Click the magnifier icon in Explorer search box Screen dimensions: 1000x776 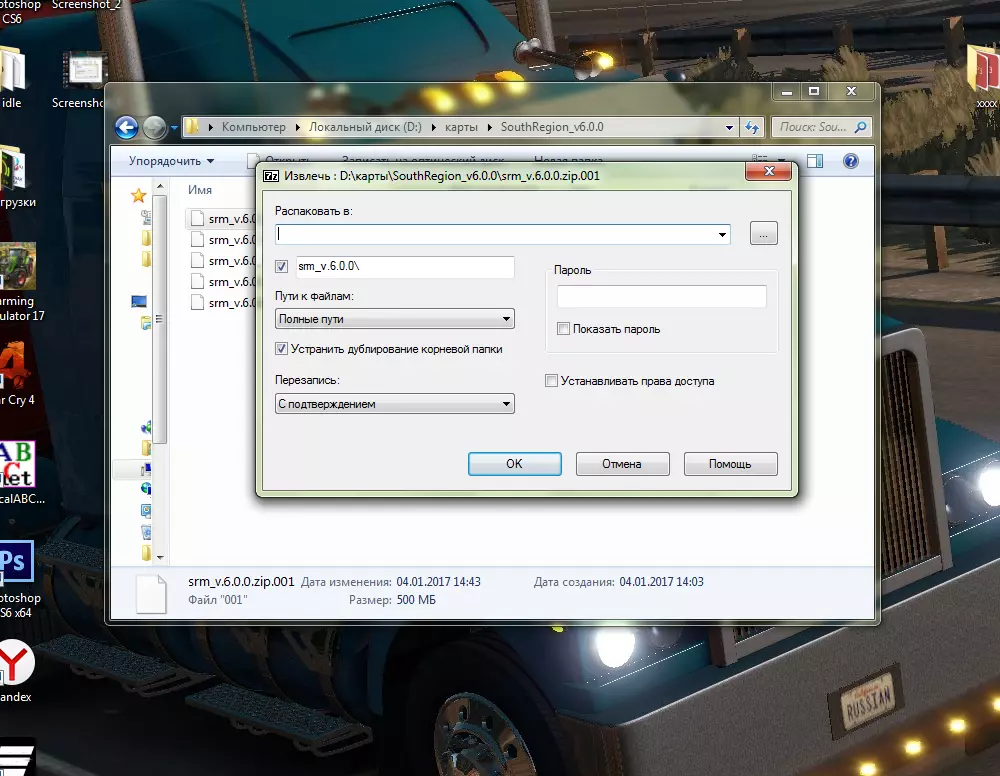click(x=860, y=127)
